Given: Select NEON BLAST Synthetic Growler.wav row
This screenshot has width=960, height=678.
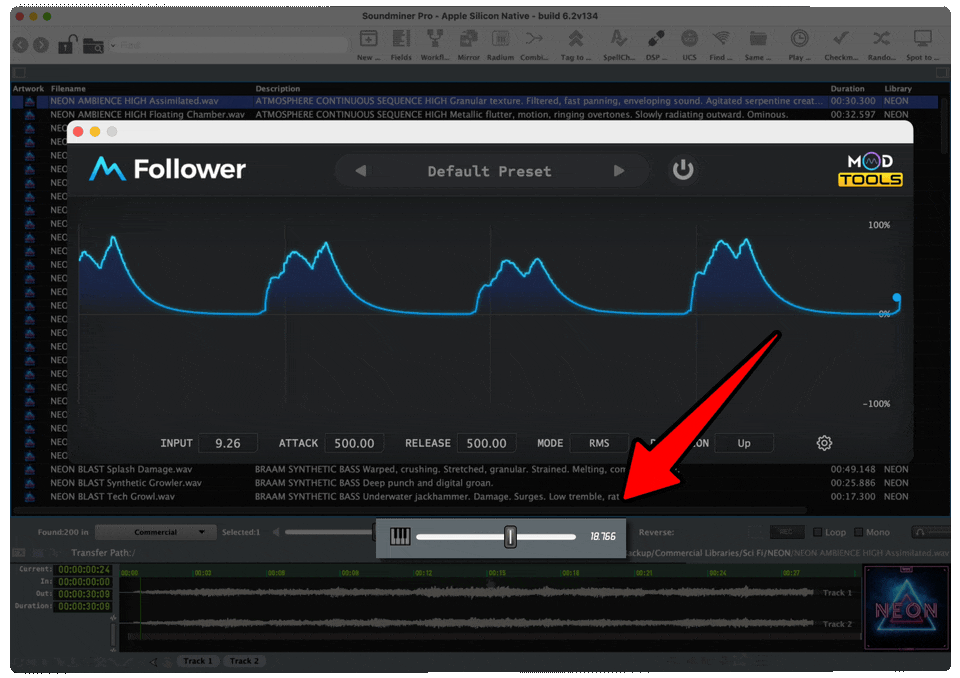Looking at the screenshot, I should (475, 483).
